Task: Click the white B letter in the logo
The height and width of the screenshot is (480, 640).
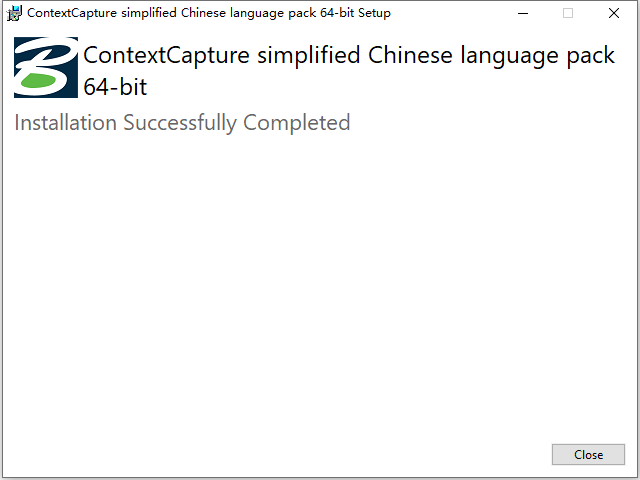Action: (x=45, y=65)
